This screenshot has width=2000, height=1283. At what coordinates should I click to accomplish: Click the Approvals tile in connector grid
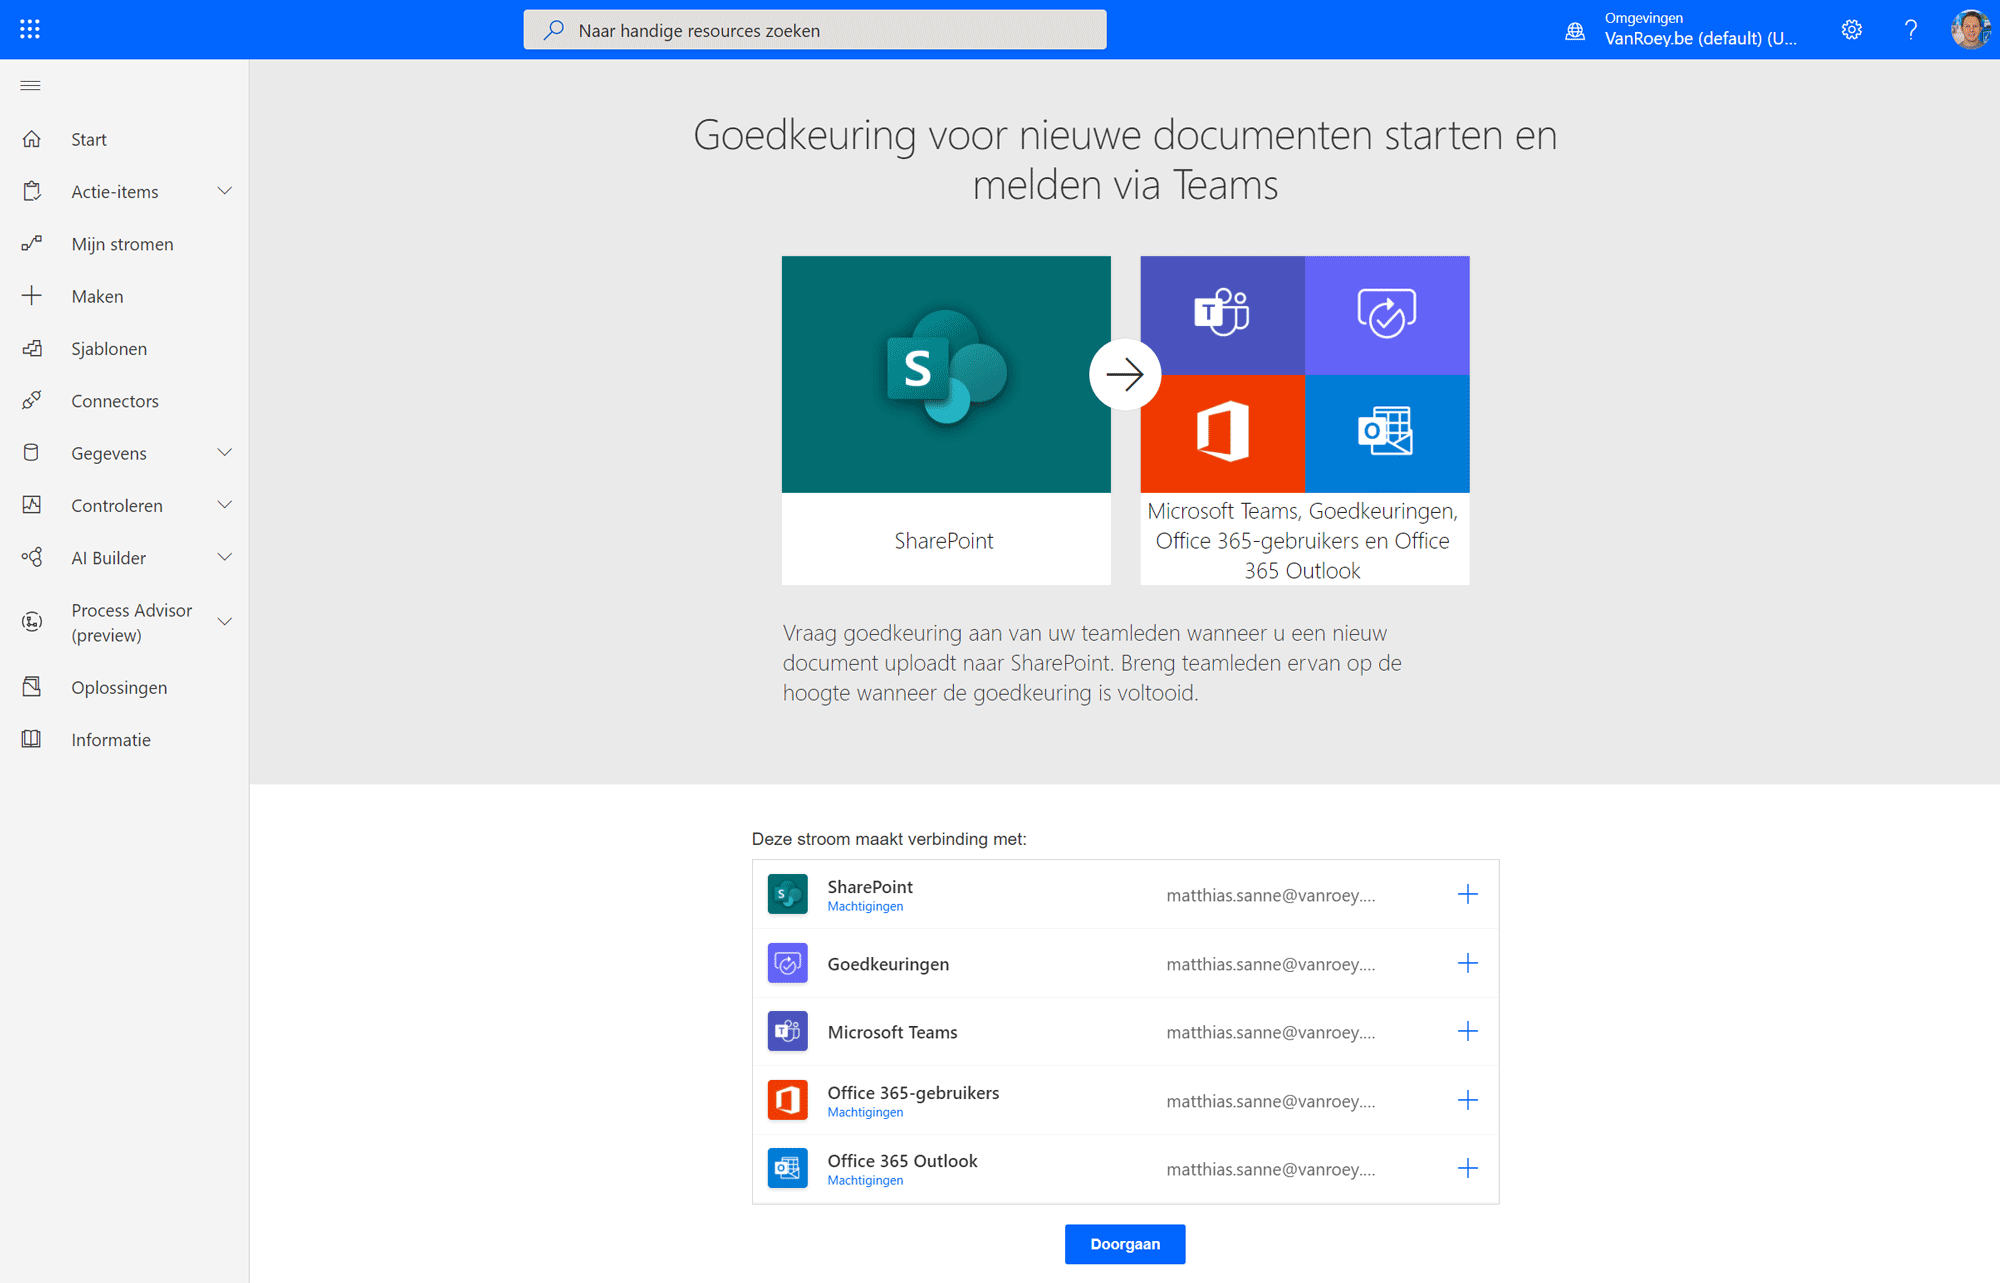pyautogui.click(x=1387, y=315)
